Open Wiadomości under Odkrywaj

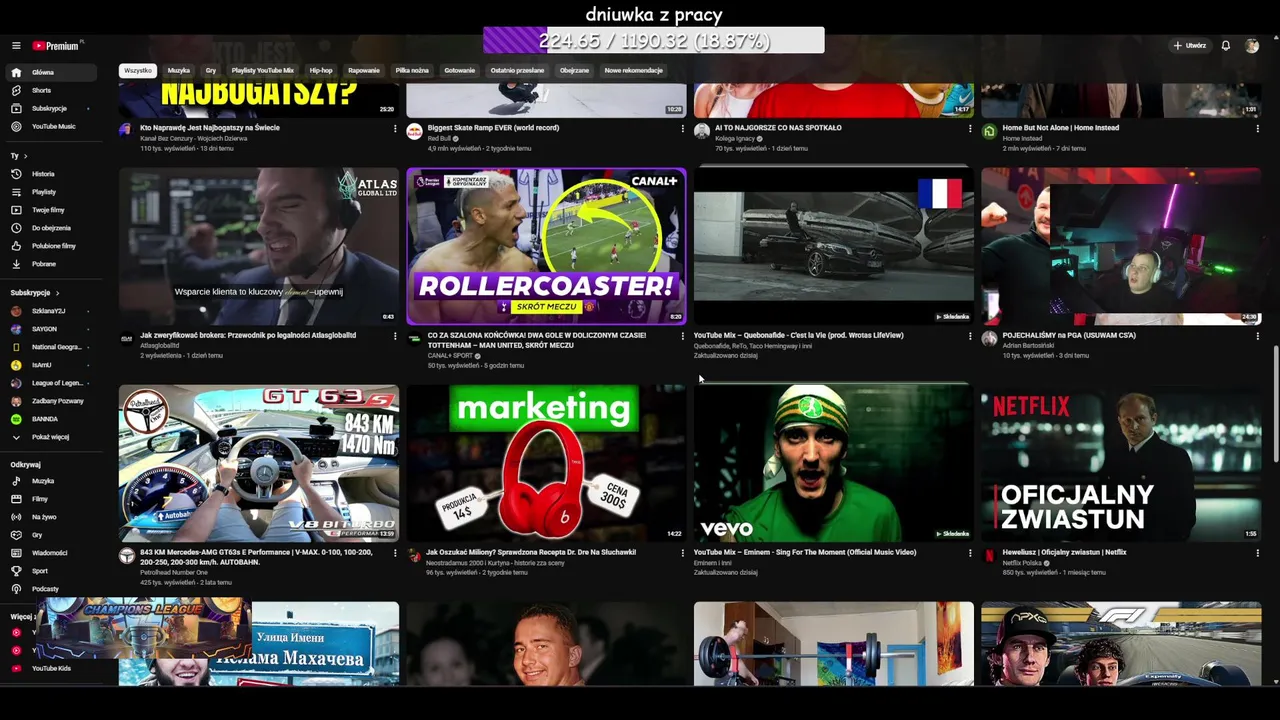coord(52,553)
